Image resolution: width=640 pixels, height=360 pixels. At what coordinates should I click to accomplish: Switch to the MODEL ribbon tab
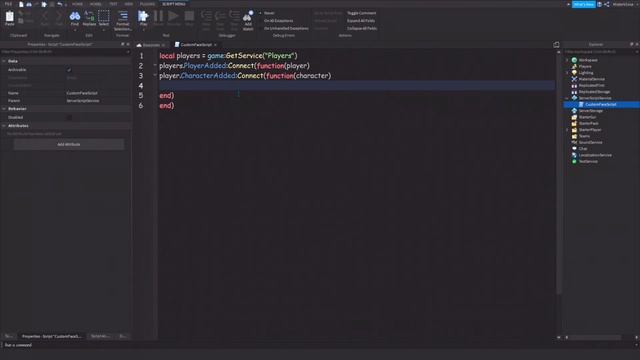coord(96,4)
